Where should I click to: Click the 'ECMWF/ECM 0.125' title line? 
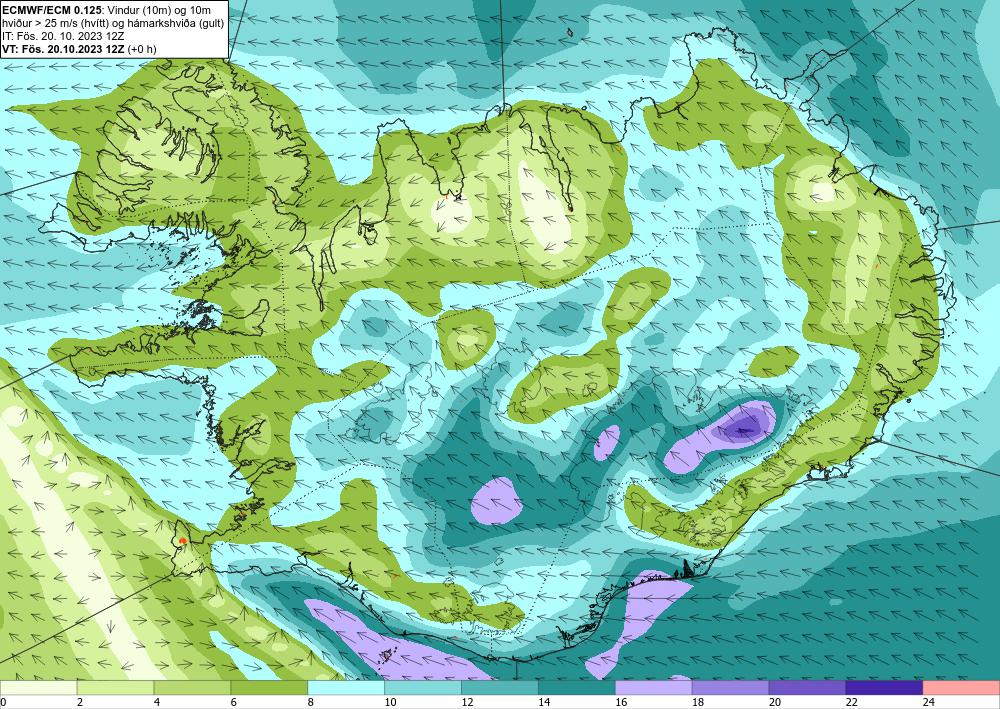pyautogui.click(x=107, y=10)
